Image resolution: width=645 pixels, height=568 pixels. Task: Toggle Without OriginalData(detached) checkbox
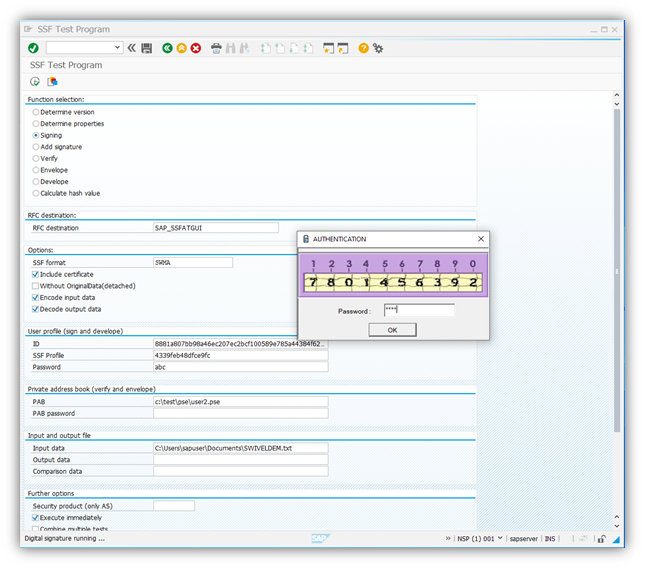pos(35,285)
